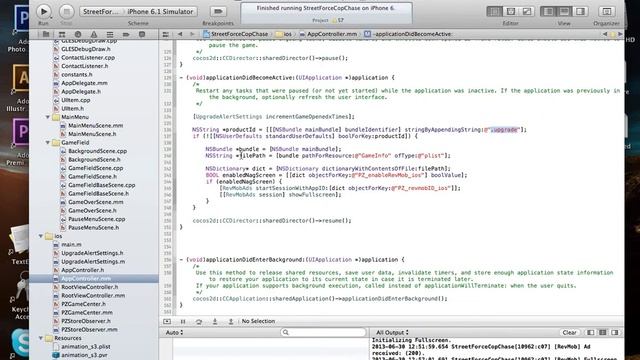
Task: Show both variables and console panes
Action: (602, 333)
